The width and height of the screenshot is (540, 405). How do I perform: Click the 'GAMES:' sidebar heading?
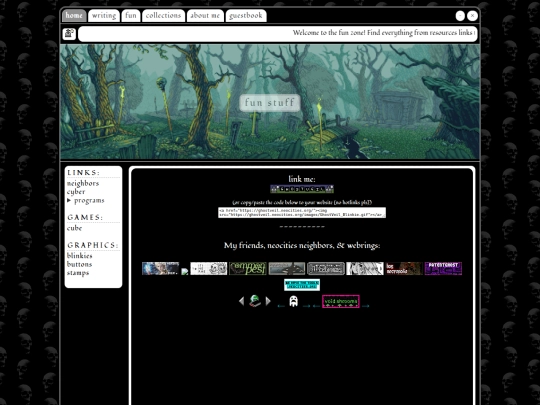pyautogui.click(x=85, y=218)
